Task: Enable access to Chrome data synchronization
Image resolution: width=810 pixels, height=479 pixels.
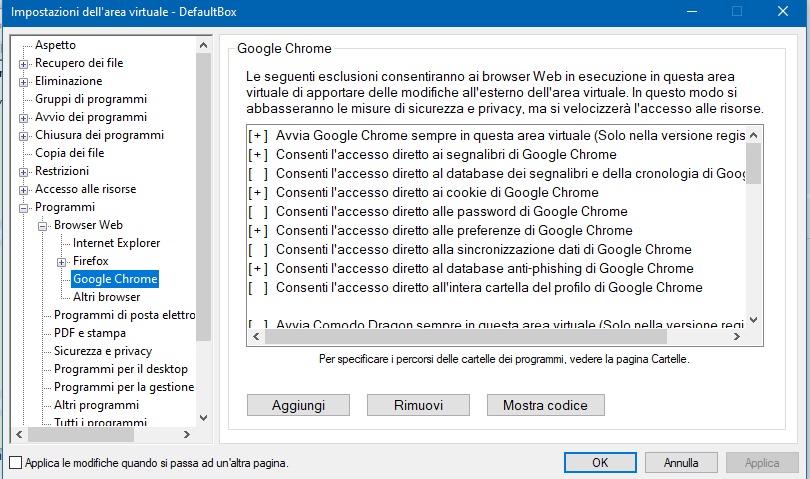Action: click(x=470, y=250)
